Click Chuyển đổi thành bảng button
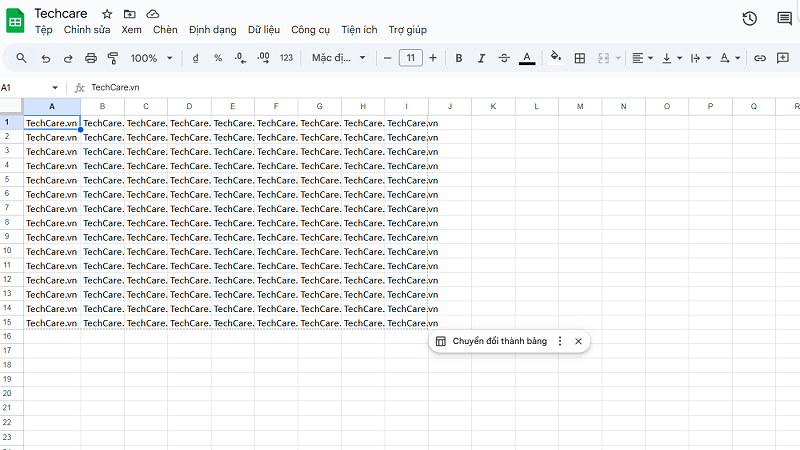Viewport: 800px width, 450px height. coord(491,341)
